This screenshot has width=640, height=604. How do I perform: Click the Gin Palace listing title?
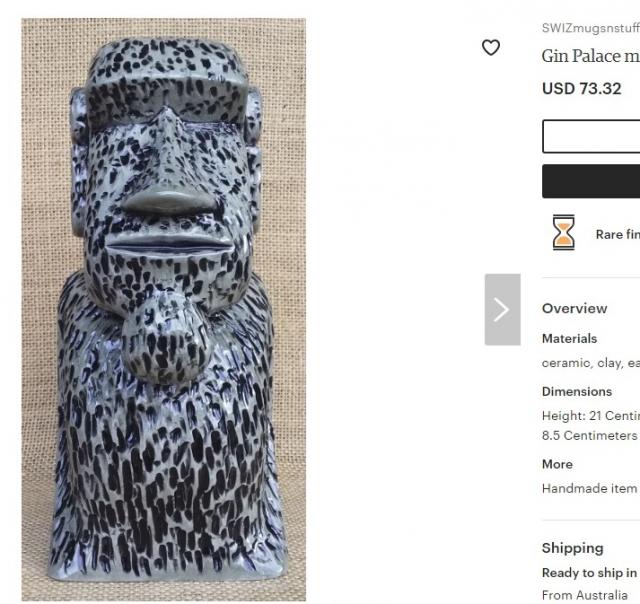coord(591,56)
